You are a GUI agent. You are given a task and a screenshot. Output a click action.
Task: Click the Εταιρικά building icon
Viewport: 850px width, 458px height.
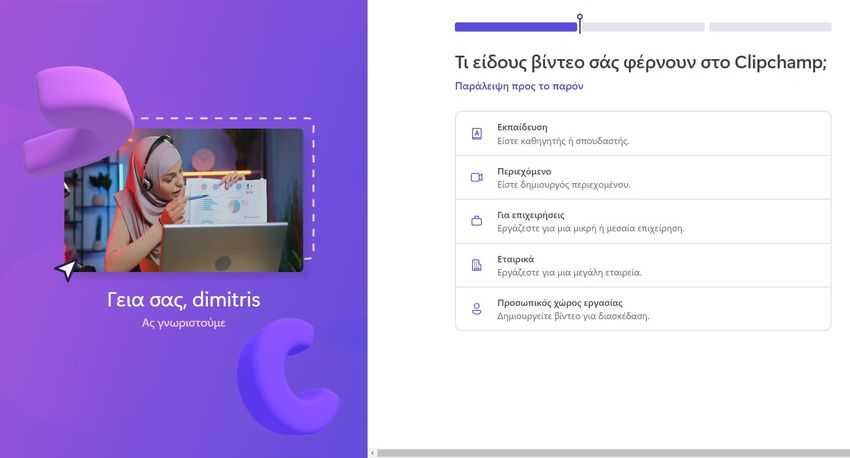pos(476,265)
